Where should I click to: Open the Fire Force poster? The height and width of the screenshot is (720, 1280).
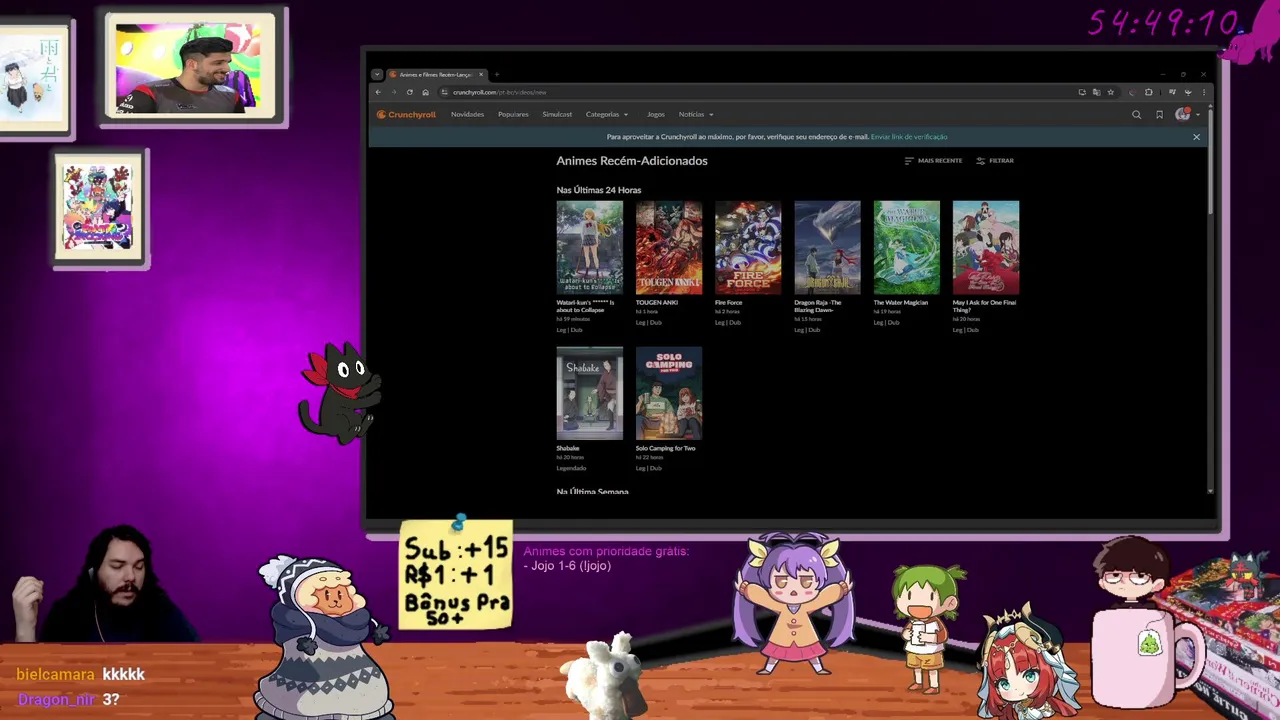[748, 248]
